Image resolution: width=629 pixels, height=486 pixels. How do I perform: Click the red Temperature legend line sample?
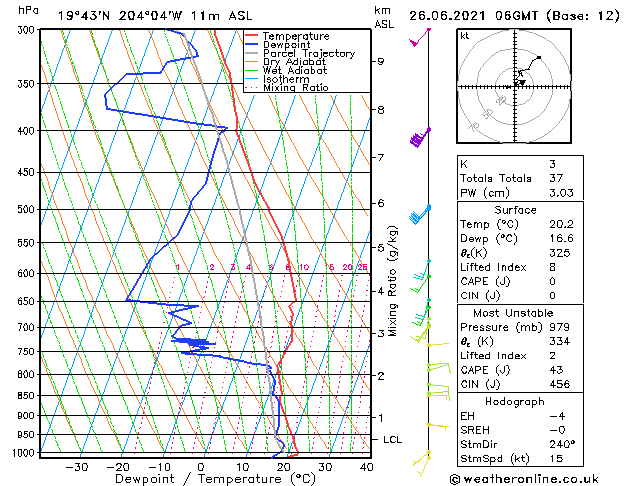[251, 36]
